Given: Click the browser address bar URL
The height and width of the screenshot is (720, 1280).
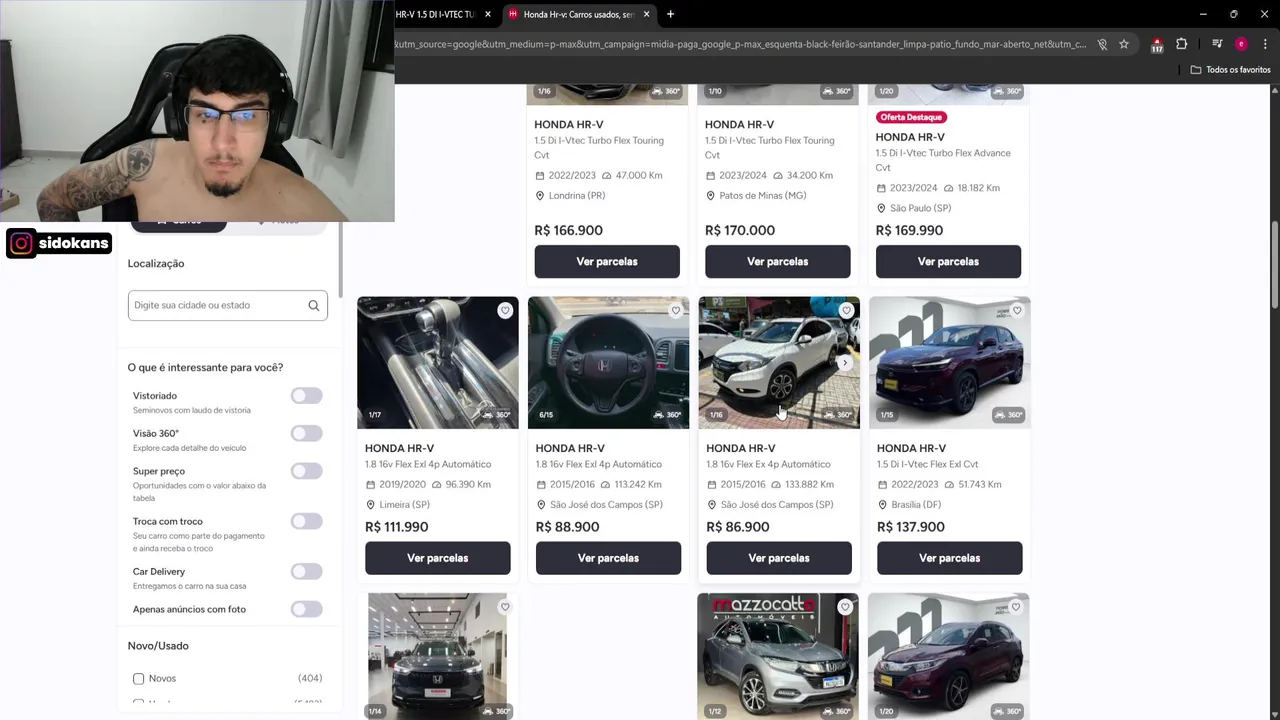Looking at the screenshot, I should tap(740, 44).
